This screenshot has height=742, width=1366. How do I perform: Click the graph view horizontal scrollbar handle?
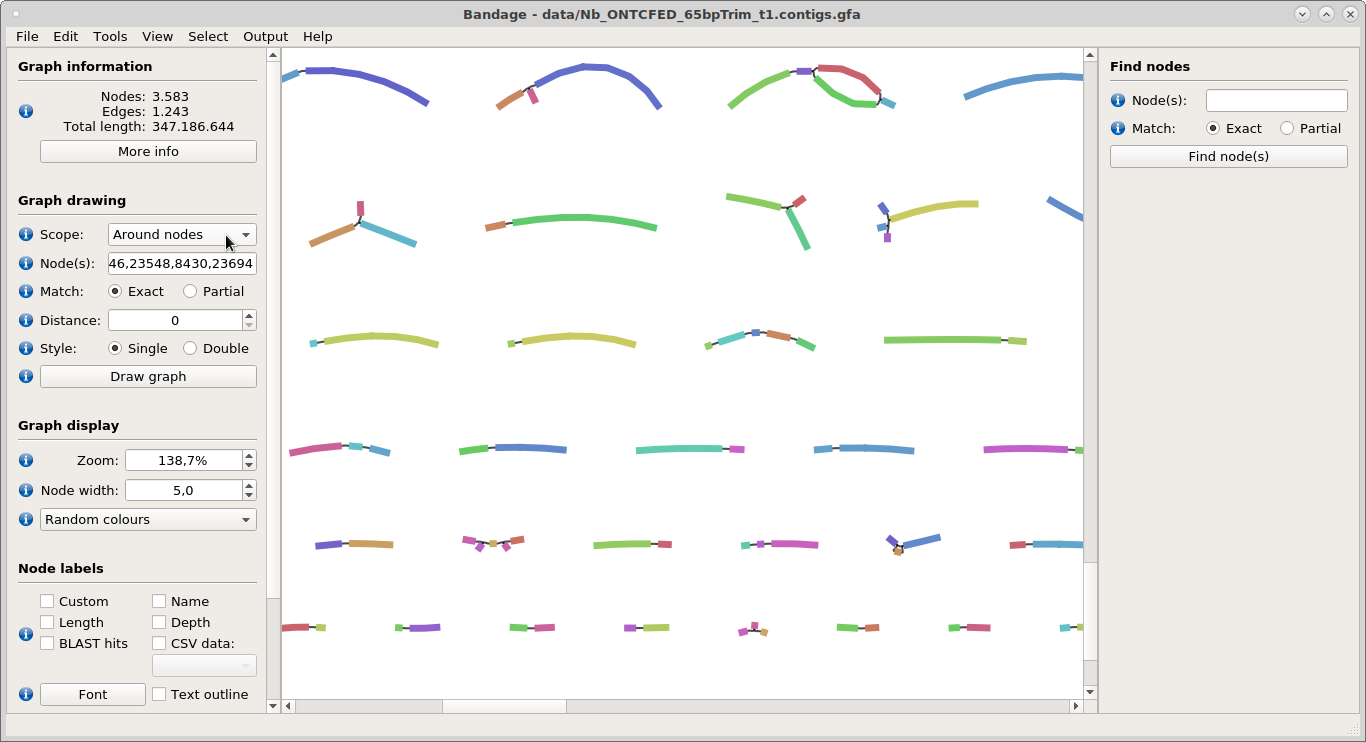click(x=504, y=706)
